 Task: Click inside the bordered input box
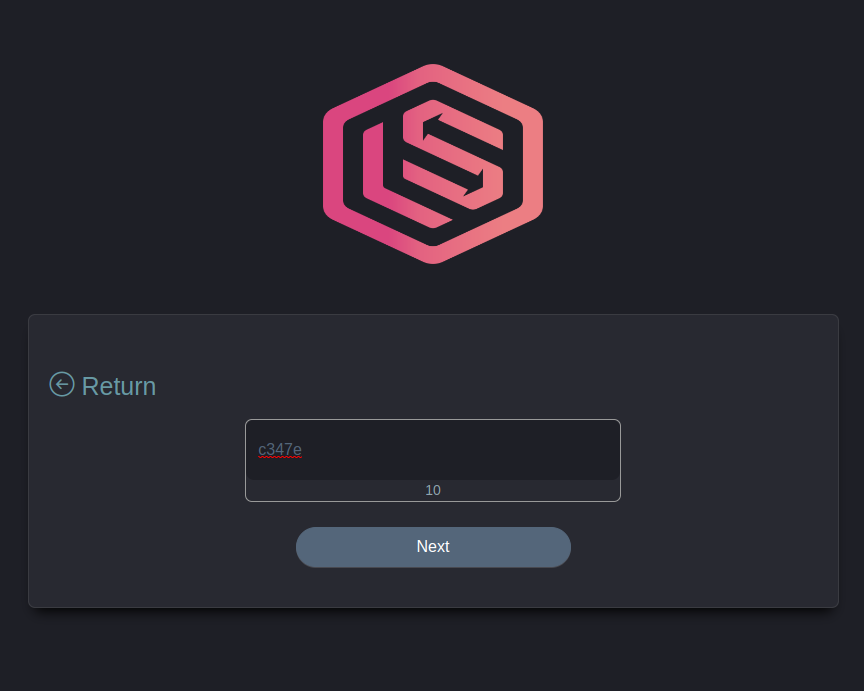[433, 461]
